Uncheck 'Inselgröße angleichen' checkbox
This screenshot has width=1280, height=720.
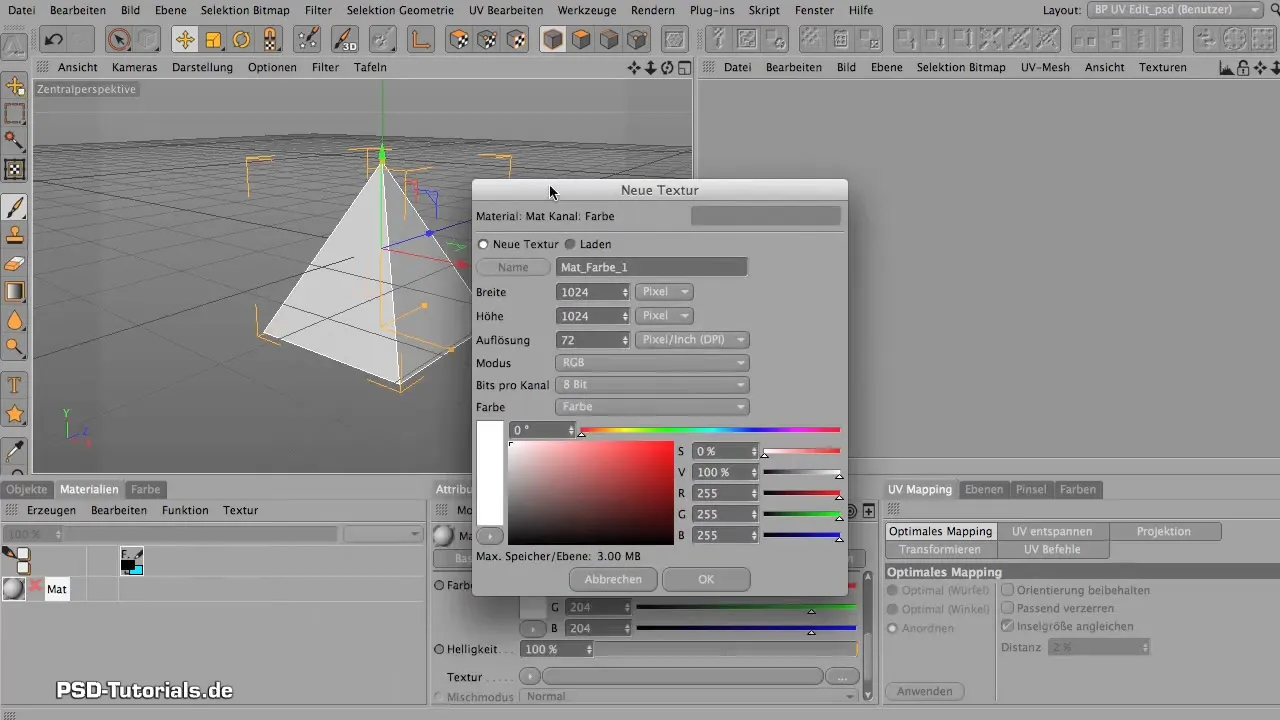pos(1008,626)
